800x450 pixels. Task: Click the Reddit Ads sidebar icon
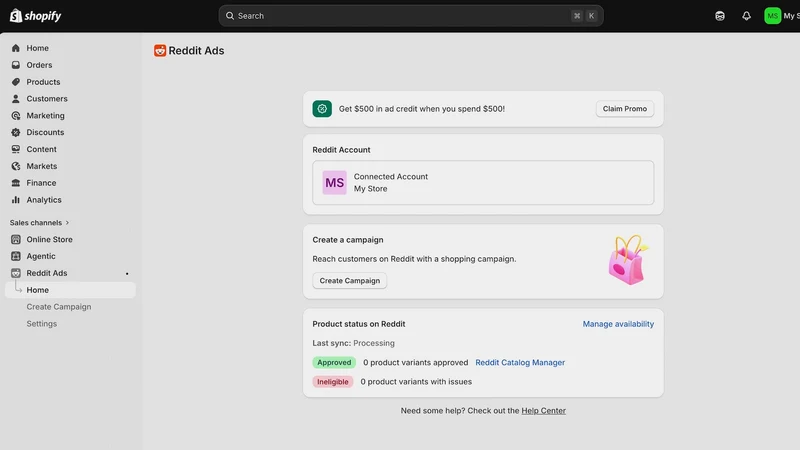[16, 273]
